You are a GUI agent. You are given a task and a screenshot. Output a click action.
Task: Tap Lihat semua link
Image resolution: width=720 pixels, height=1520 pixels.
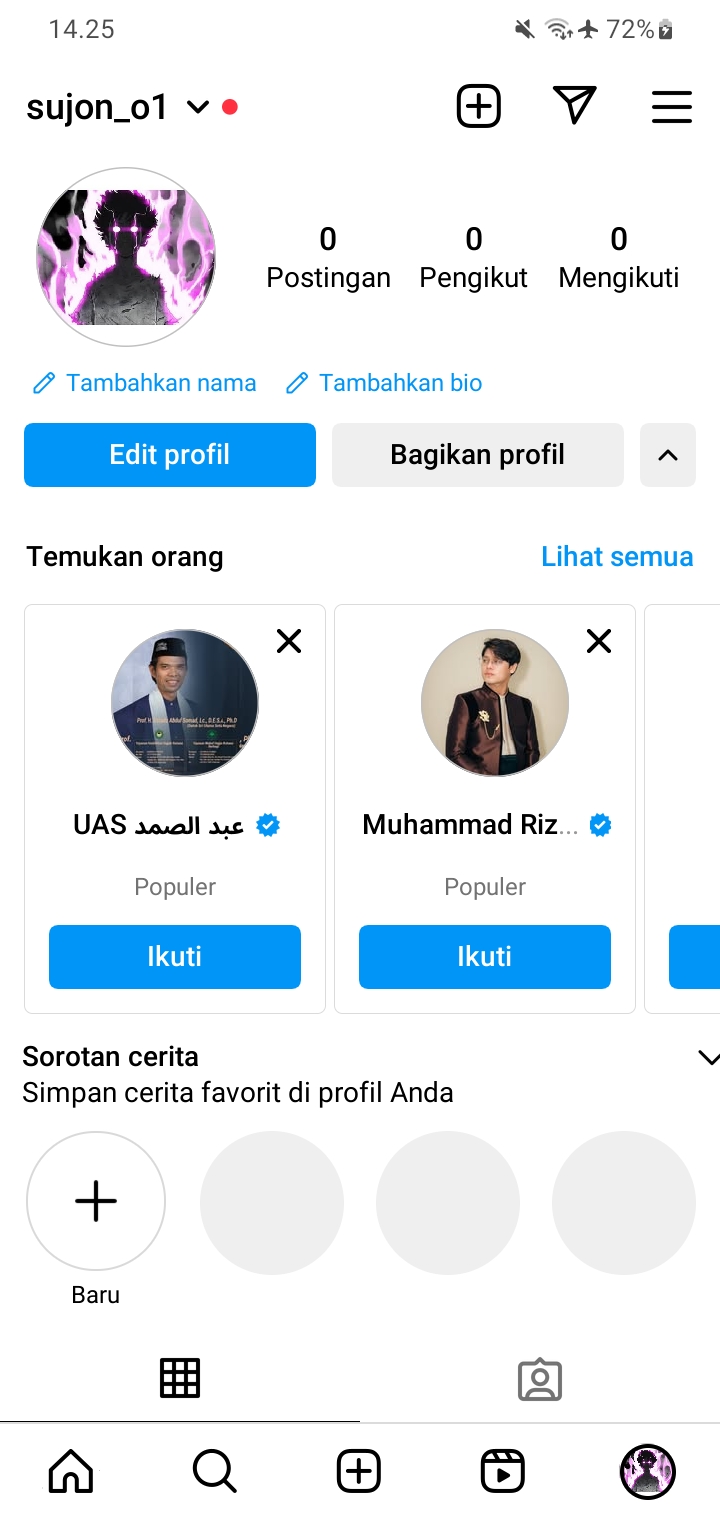[x=617, y=556]
